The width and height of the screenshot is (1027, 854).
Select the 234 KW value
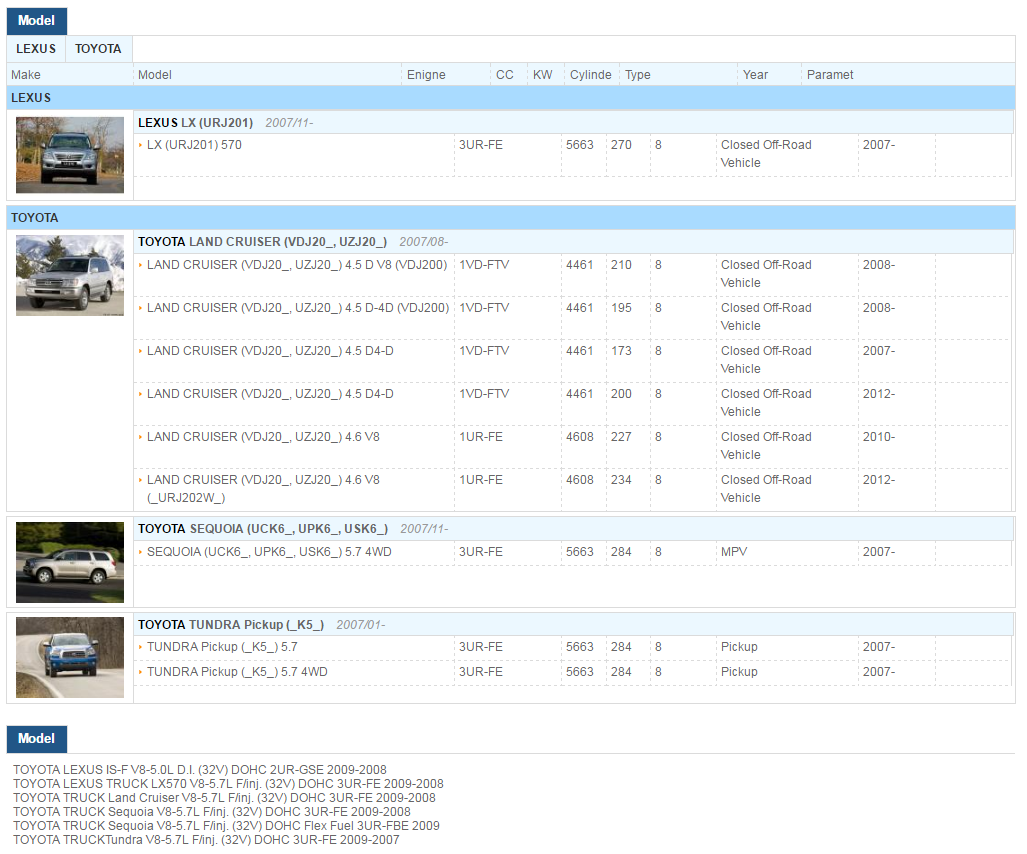(621, 480)
